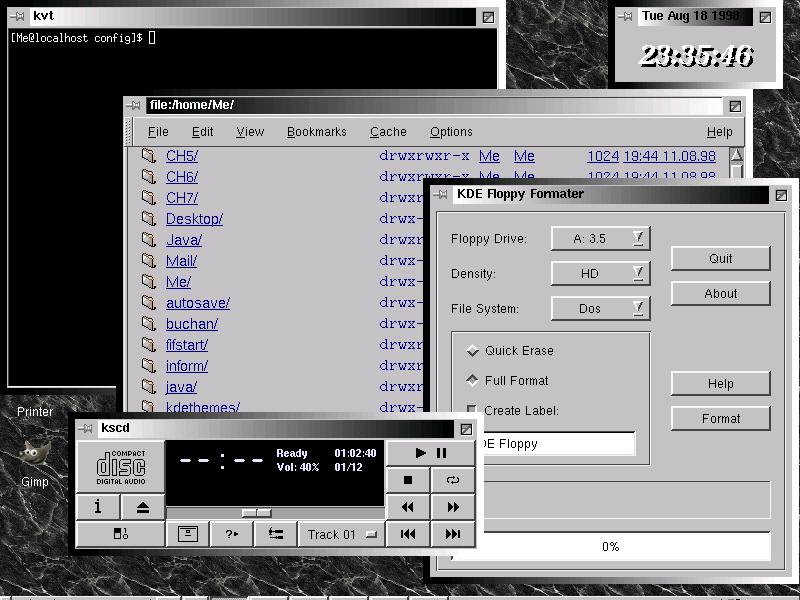Open the Track 01 selector in kscd
This screenshot has width=800, height=600.
coord(341,534)
